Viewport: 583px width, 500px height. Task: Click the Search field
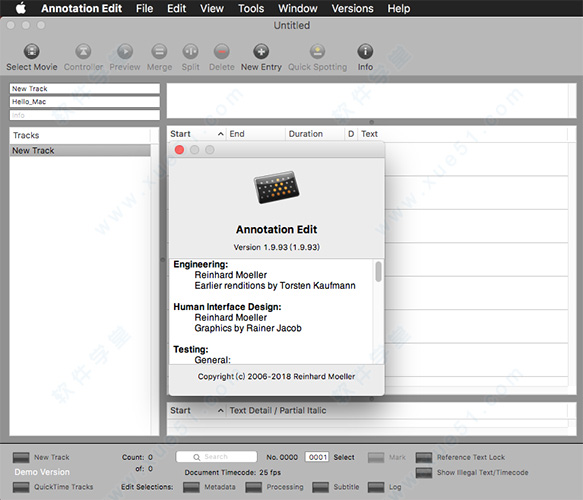click(216, 457)
